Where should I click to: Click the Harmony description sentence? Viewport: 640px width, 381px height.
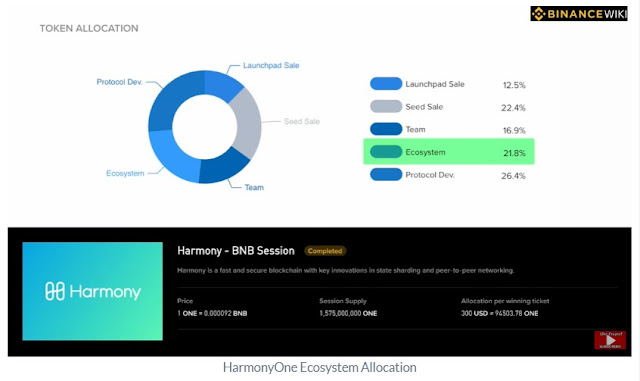coord(346,270)
